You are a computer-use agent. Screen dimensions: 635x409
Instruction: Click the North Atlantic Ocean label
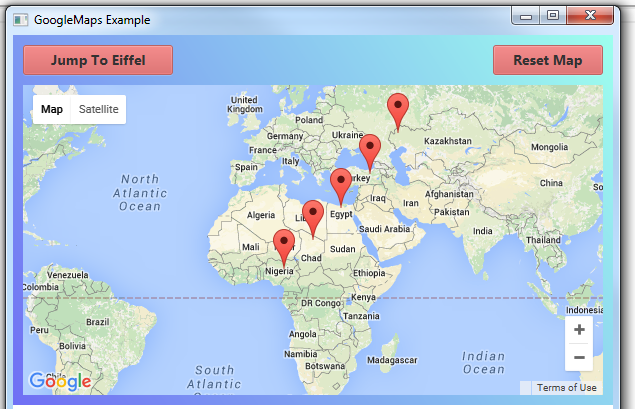(140, 193)
